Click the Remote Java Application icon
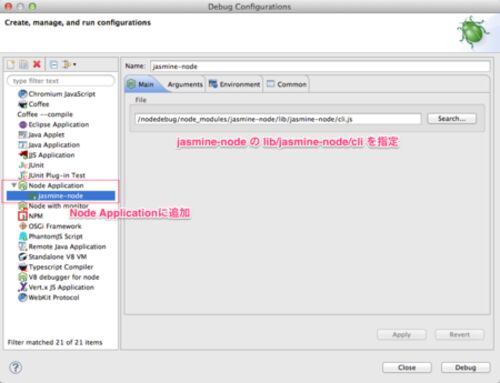Image resolution: width=500 pixels, height=383 pixels. coord(23,247)
